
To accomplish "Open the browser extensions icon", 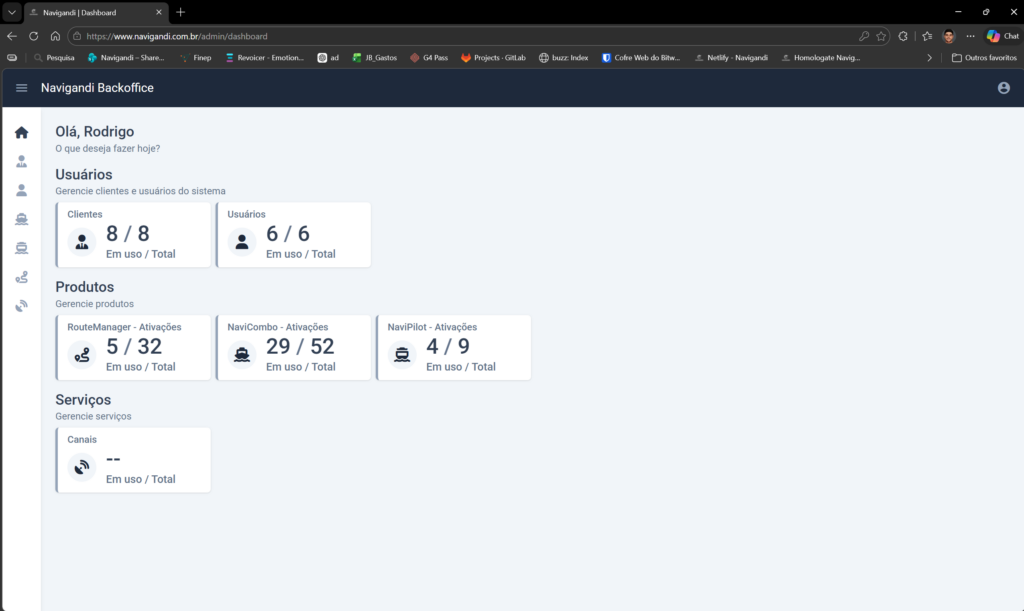I will point(903,37).
